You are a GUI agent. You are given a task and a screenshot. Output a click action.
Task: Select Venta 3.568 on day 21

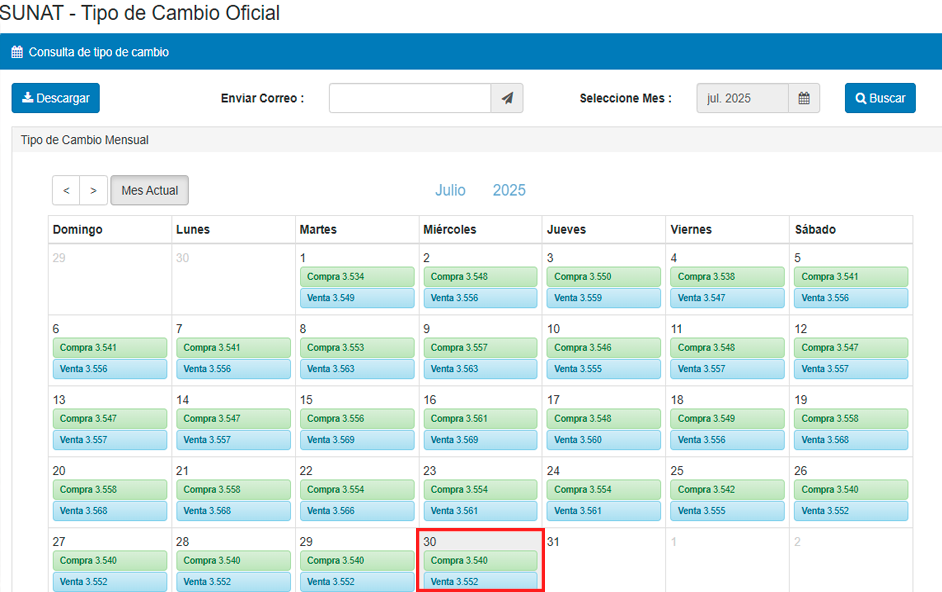tap(233, 510)
